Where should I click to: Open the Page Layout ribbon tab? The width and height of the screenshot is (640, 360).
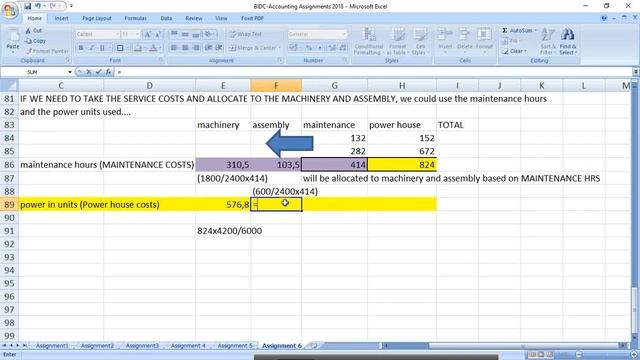(97, 18)
